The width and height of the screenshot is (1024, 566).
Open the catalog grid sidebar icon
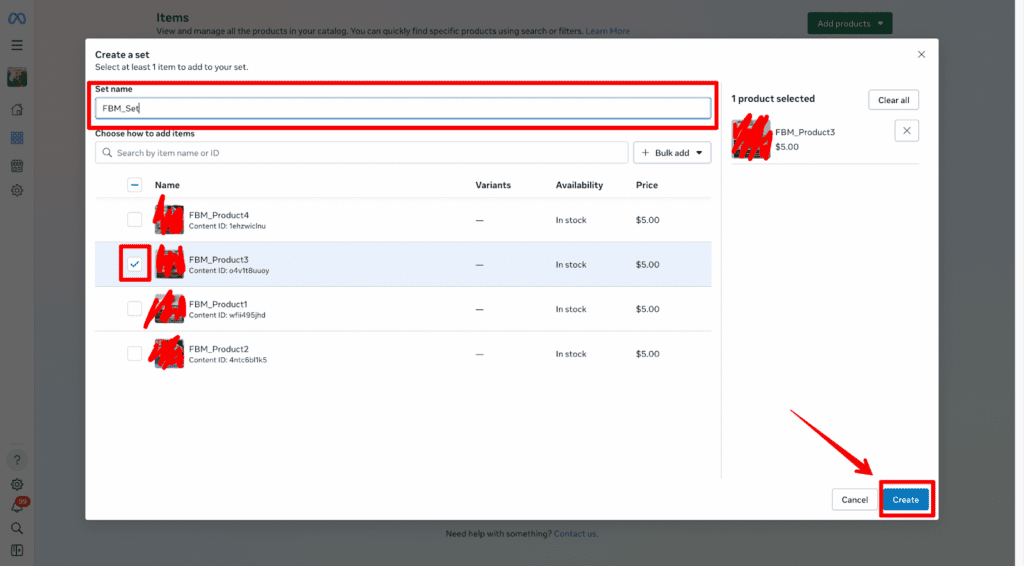pyautogui.click(x=17, y=138)
